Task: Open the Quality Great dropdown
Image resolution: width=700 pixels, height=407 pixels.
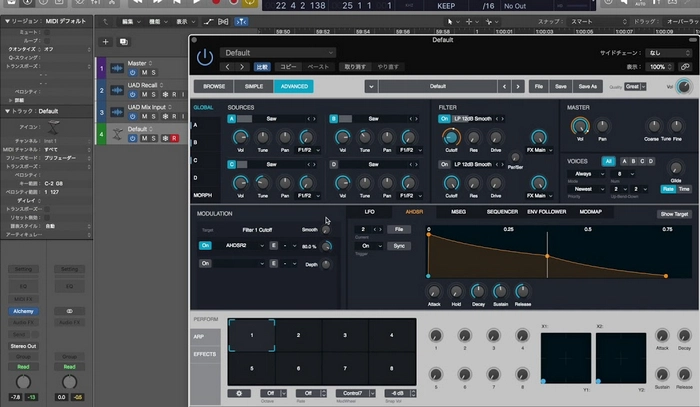Action: point(636,87)
